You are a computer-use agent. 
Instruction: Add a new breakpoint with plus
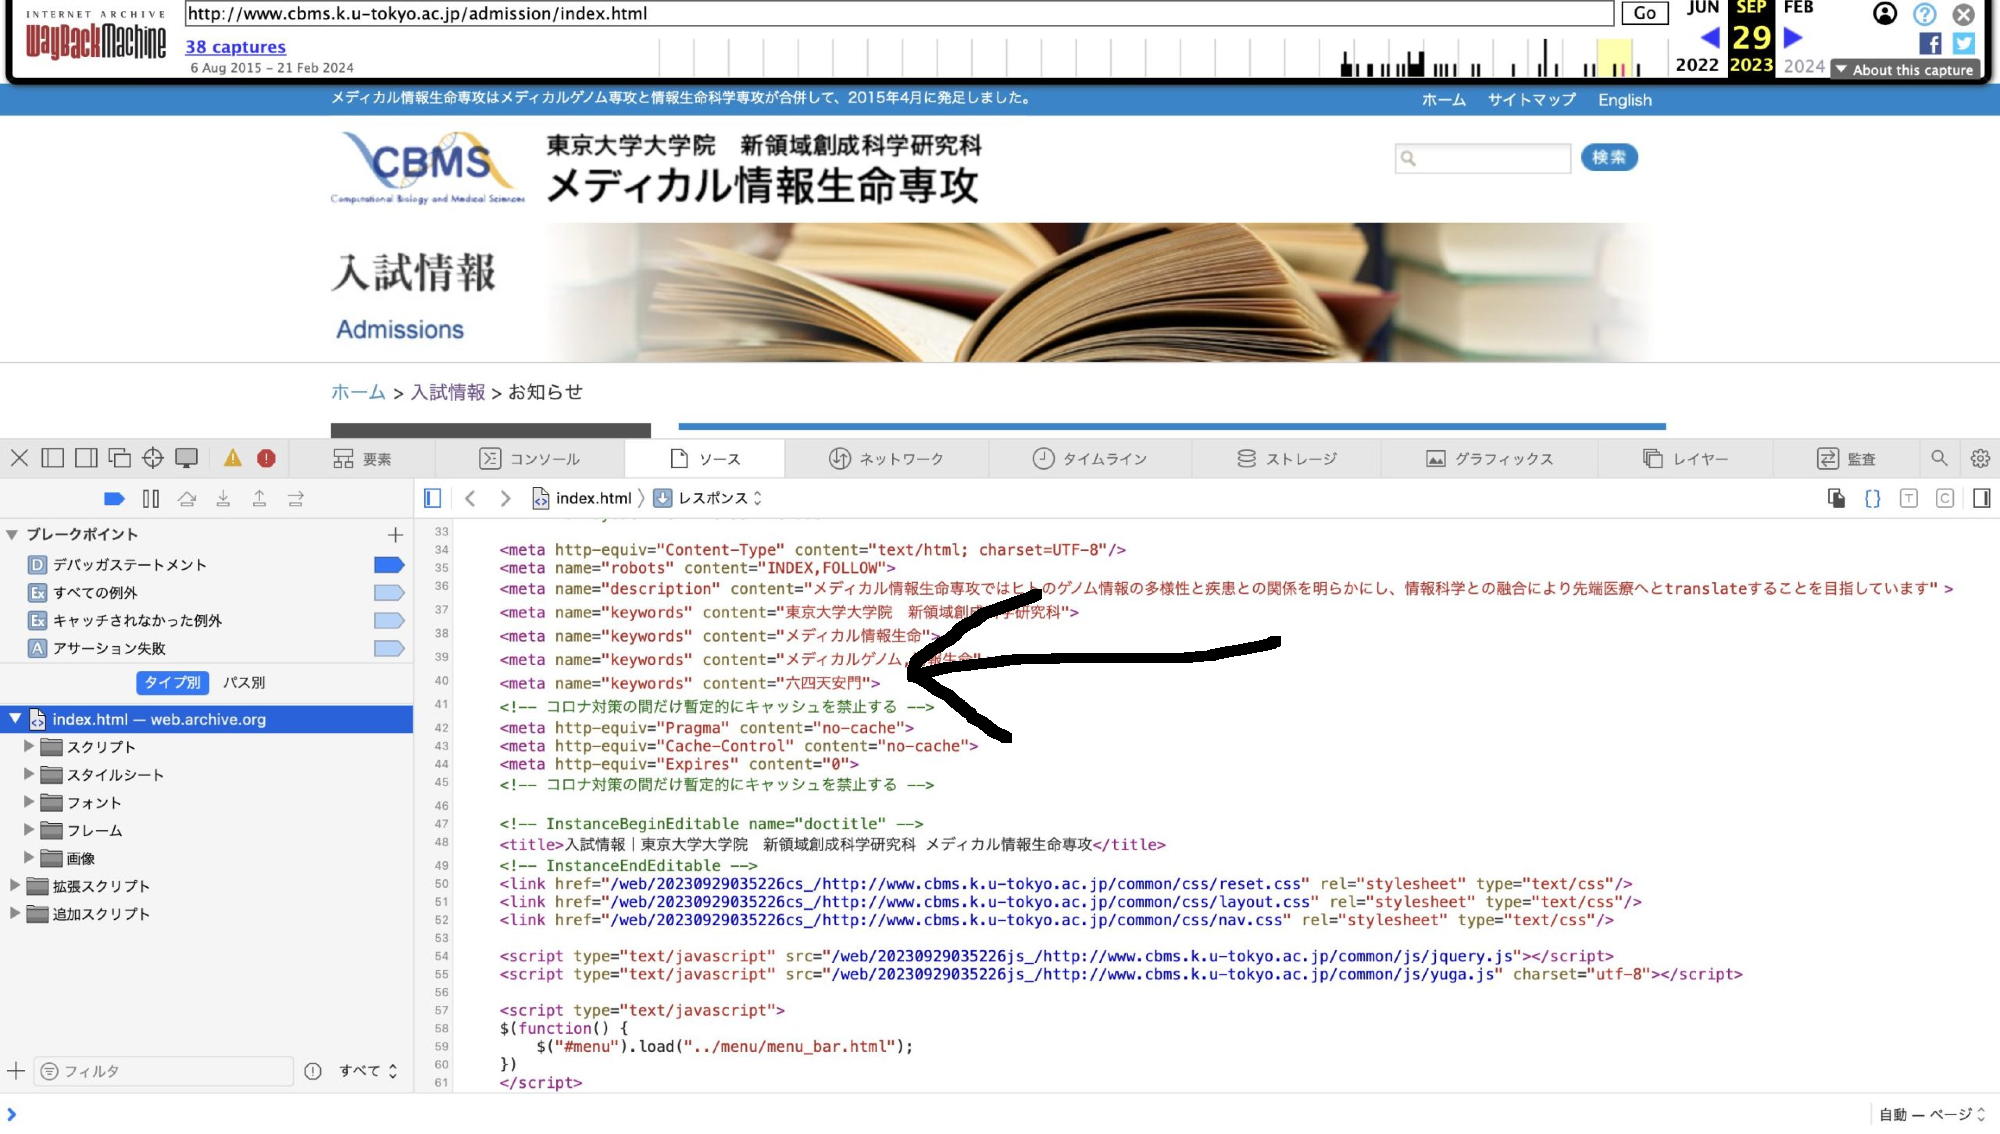(x=395, y=535)
